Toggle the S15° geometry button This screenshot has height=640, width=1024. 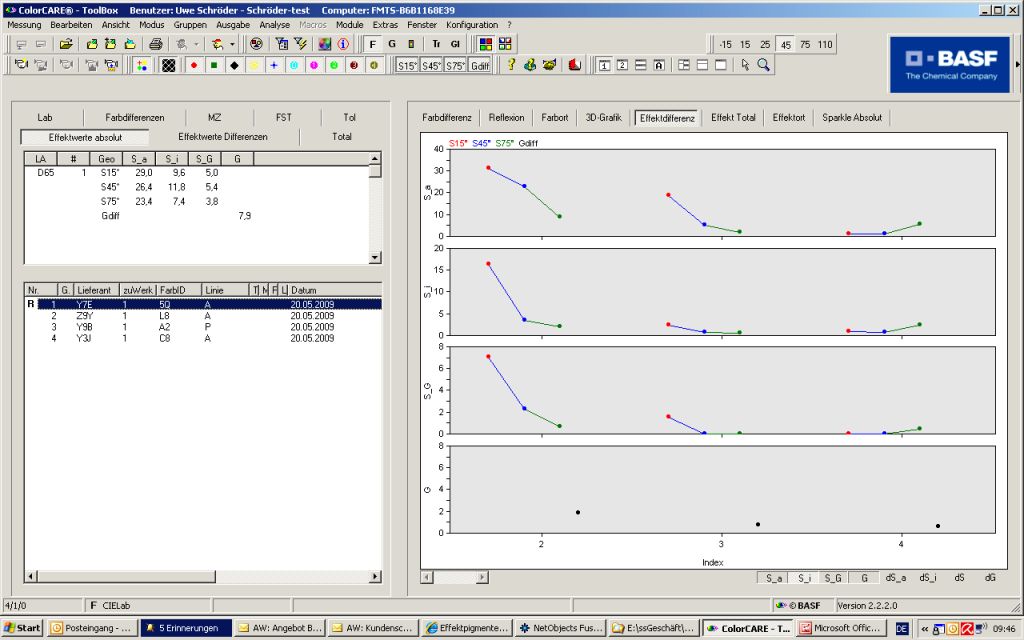click(407, 65)
